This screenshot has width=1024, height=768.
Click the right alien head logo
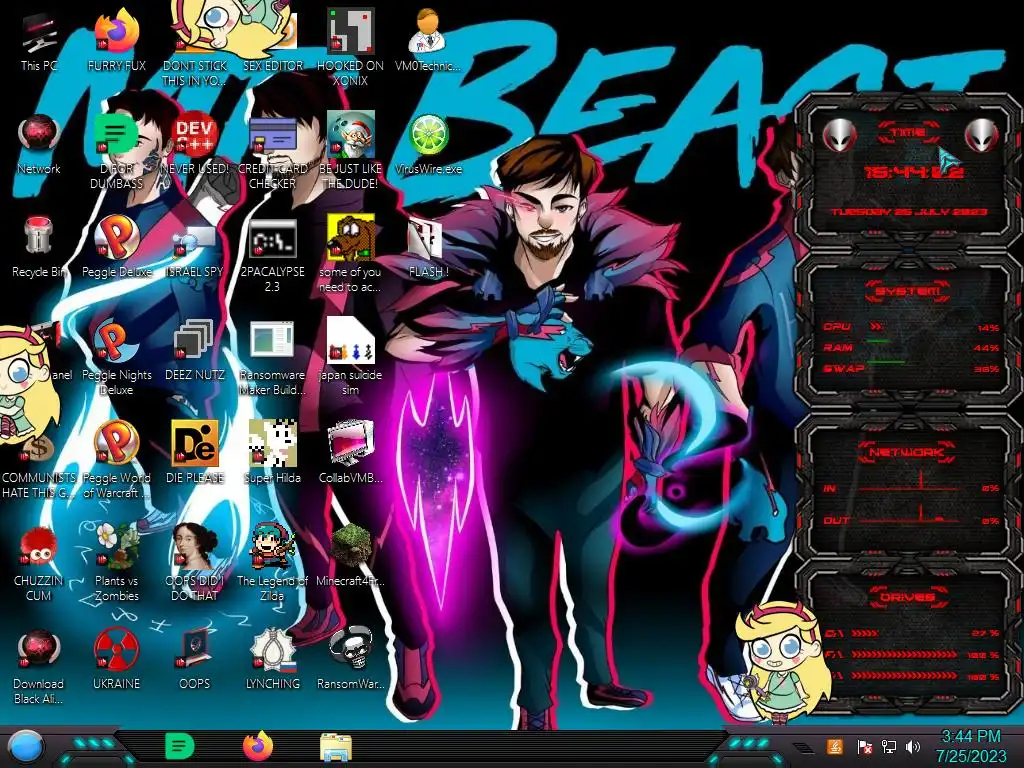point(982,136)
